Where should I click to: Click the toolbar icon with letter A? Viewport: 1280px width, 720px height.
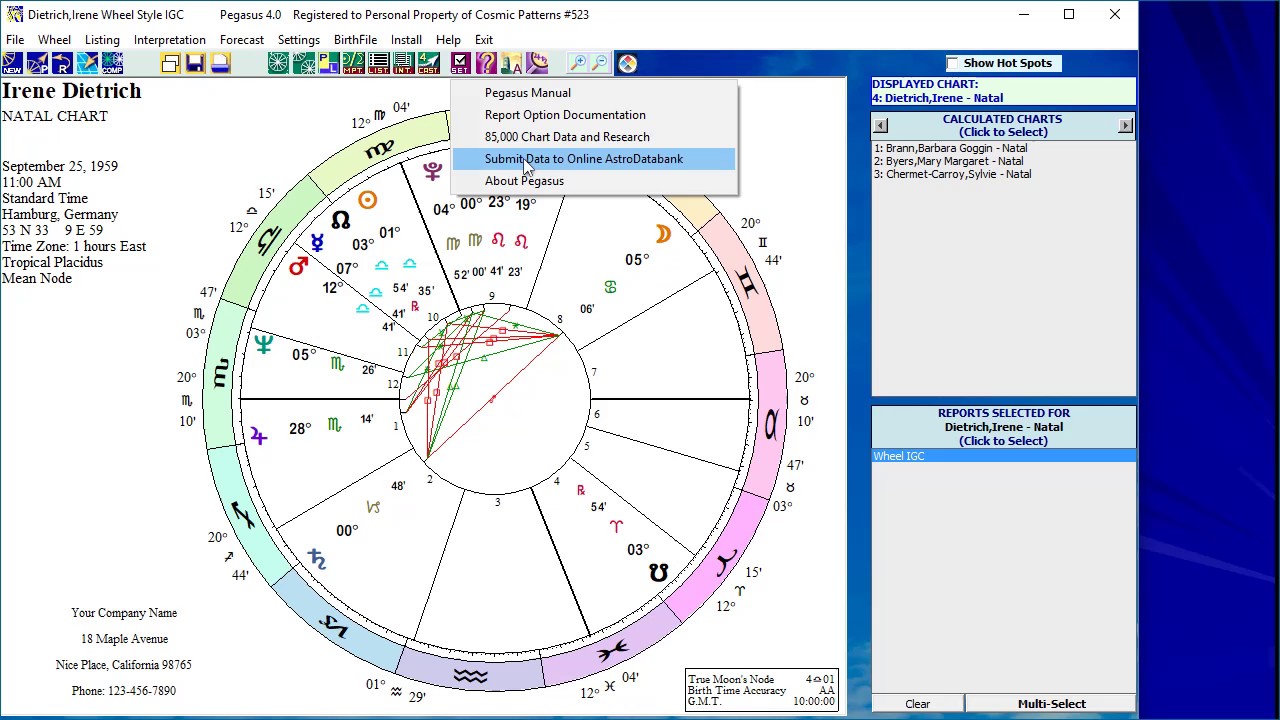pos(511,64)
